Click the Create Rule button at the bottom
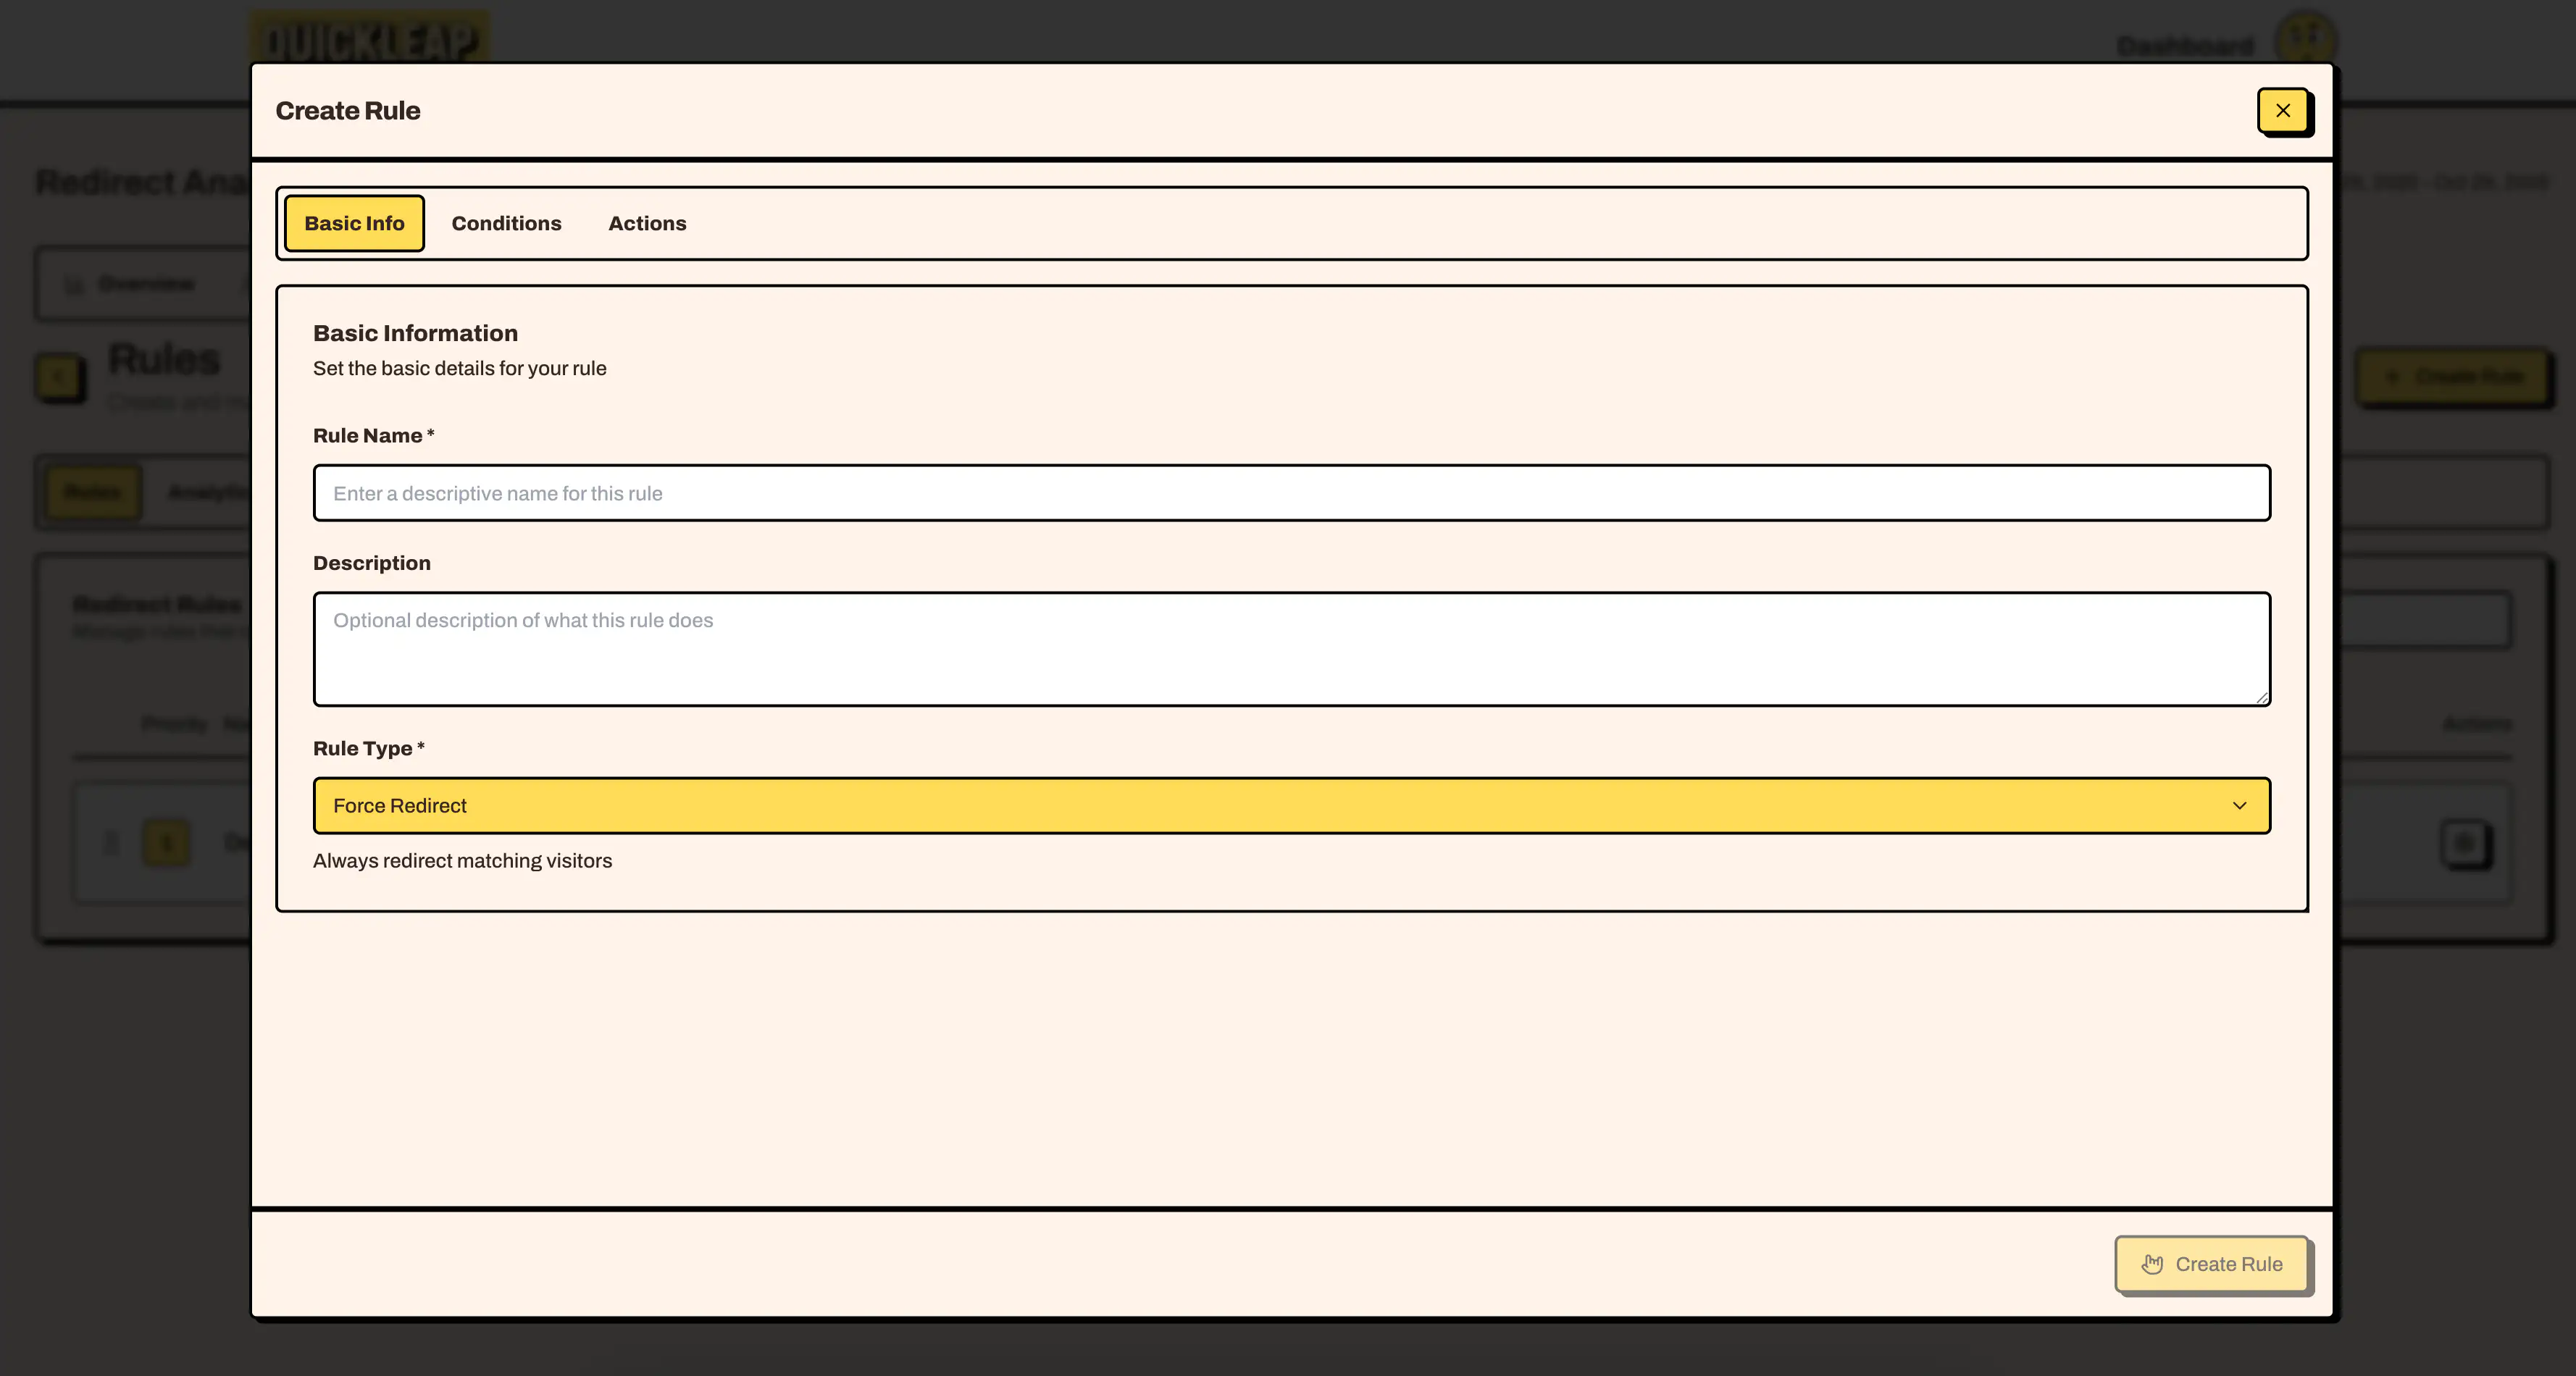This screenshot has height=1376, width=2576. pyautogui.click(x=2213, y=1263)
